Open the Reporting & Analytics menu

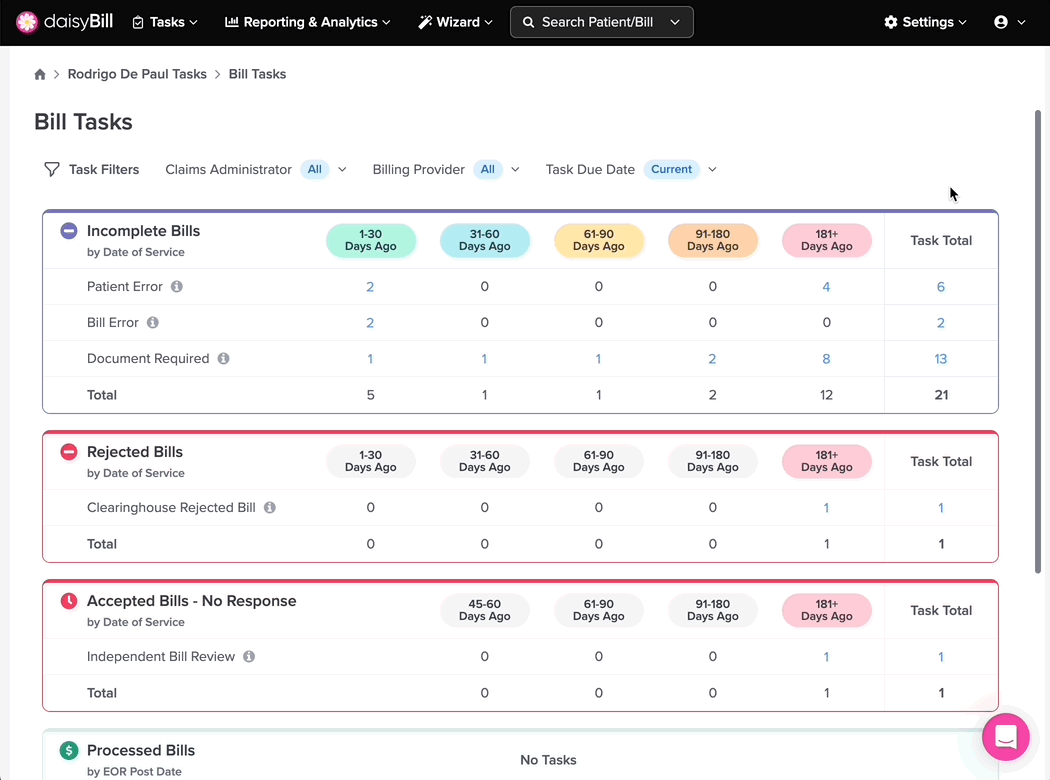pos(307,22)
